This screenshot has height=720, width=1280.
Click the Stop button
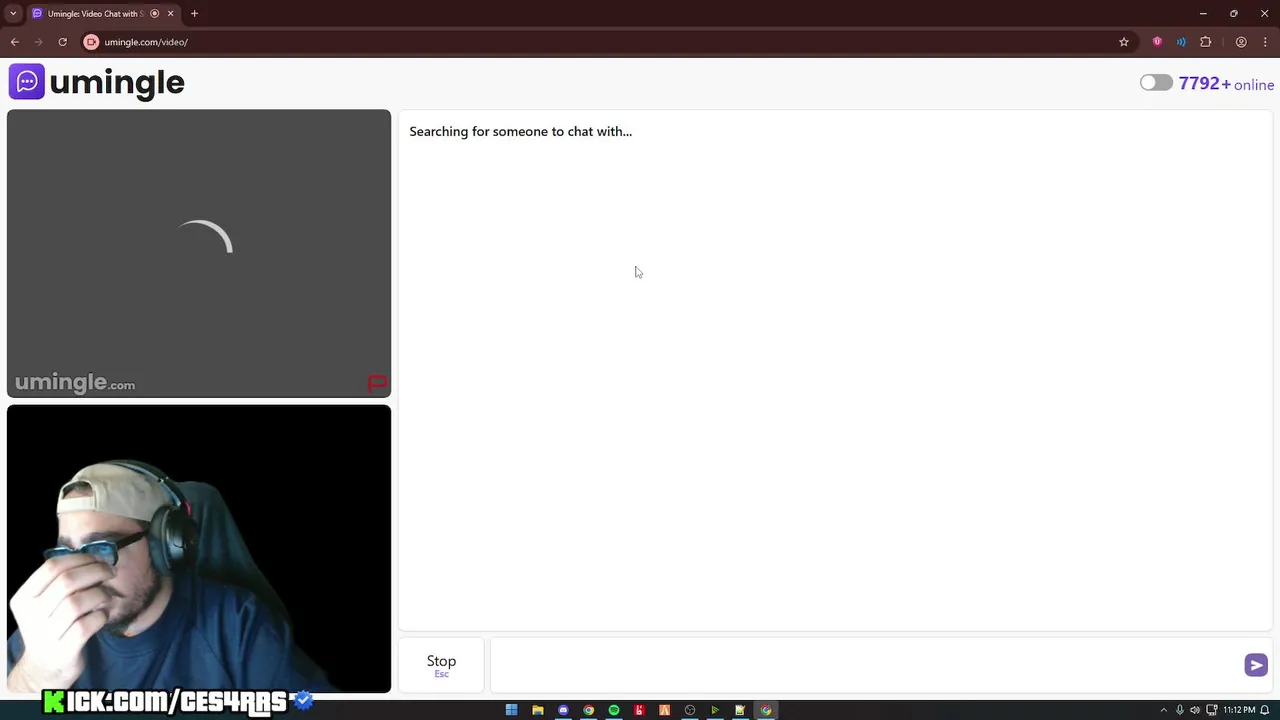tap(441, 665)
